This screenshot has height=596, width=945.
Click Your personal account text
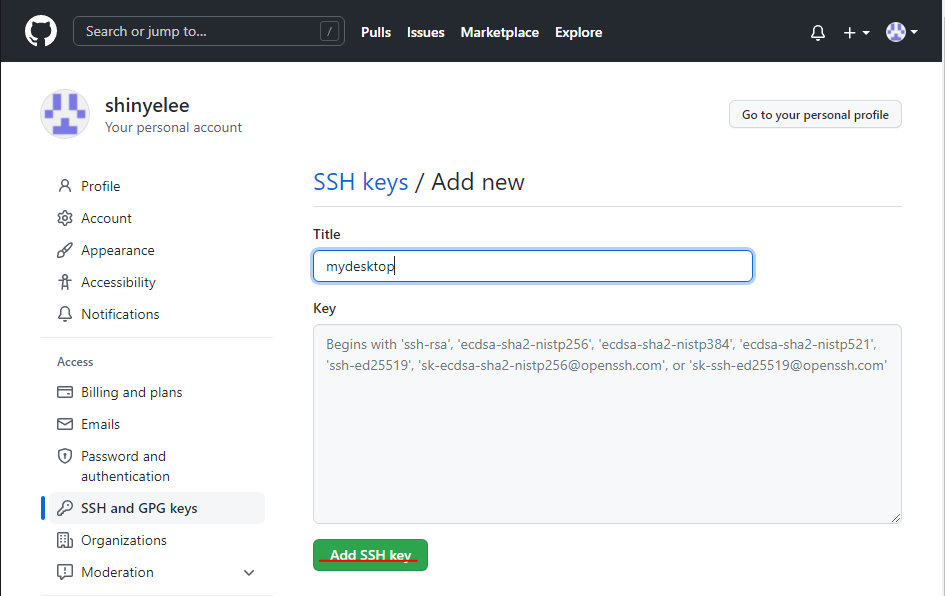(x=174, y=128)
